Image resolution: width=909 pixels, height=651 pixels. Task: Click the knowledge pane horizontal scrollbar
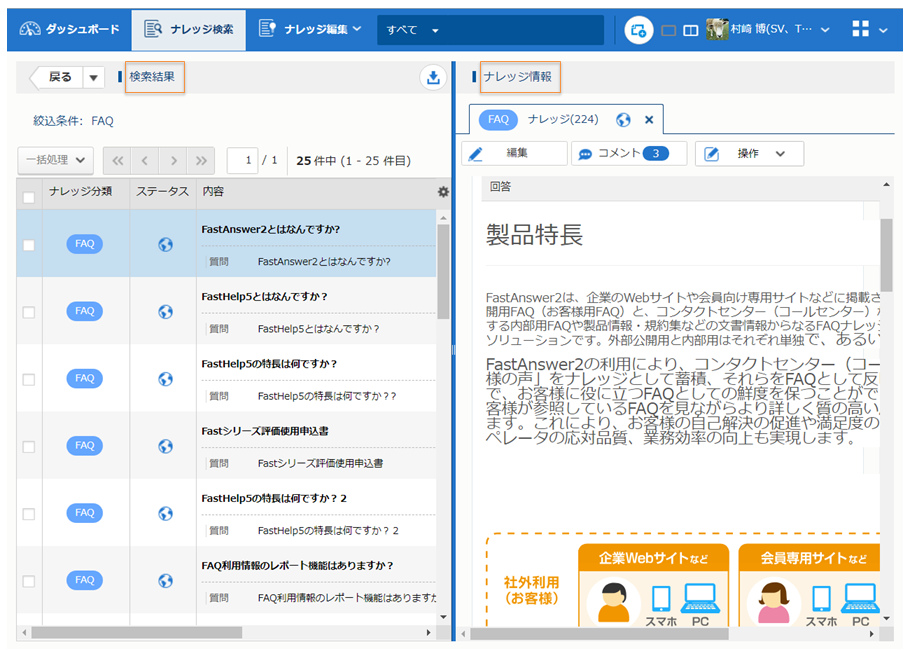(x=599, y=634)
